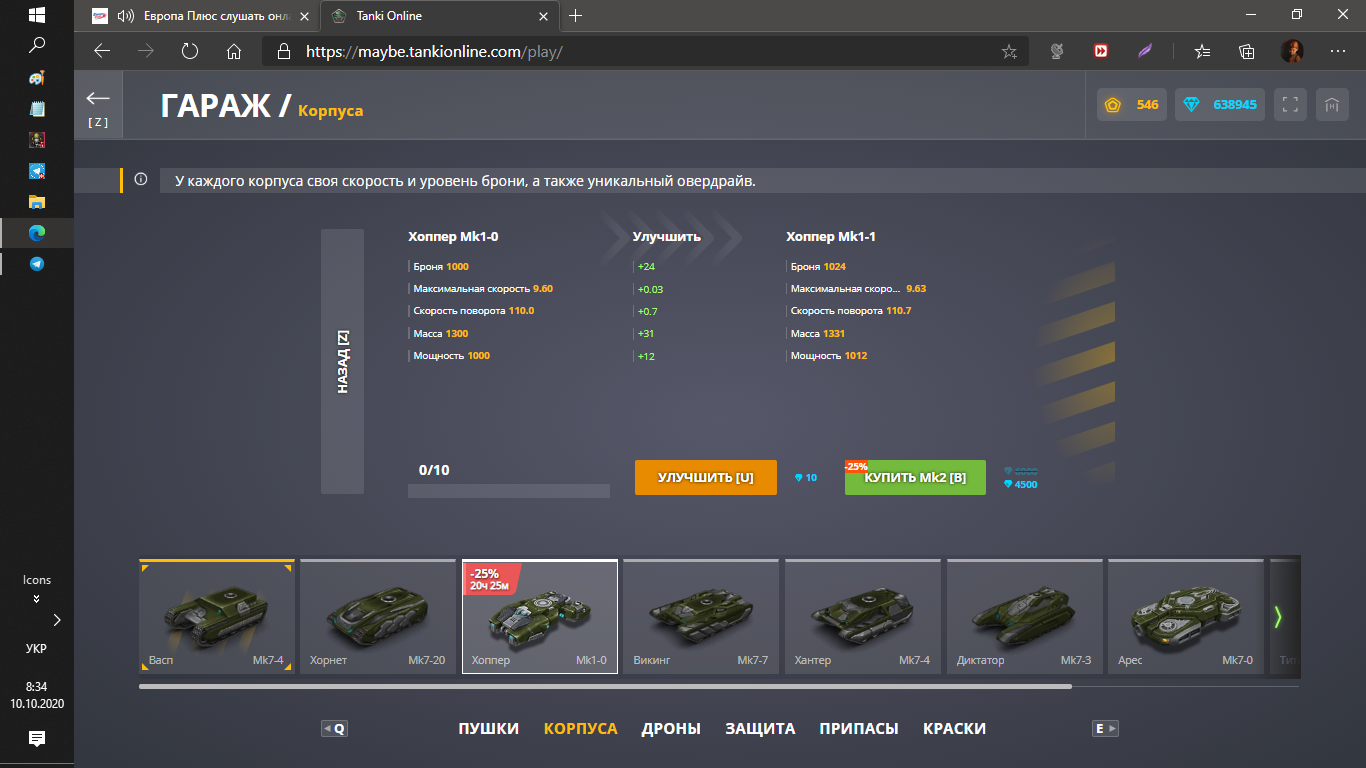
Task: Expand the Icons toolbar overflow chevron
Action: [37, 599]
